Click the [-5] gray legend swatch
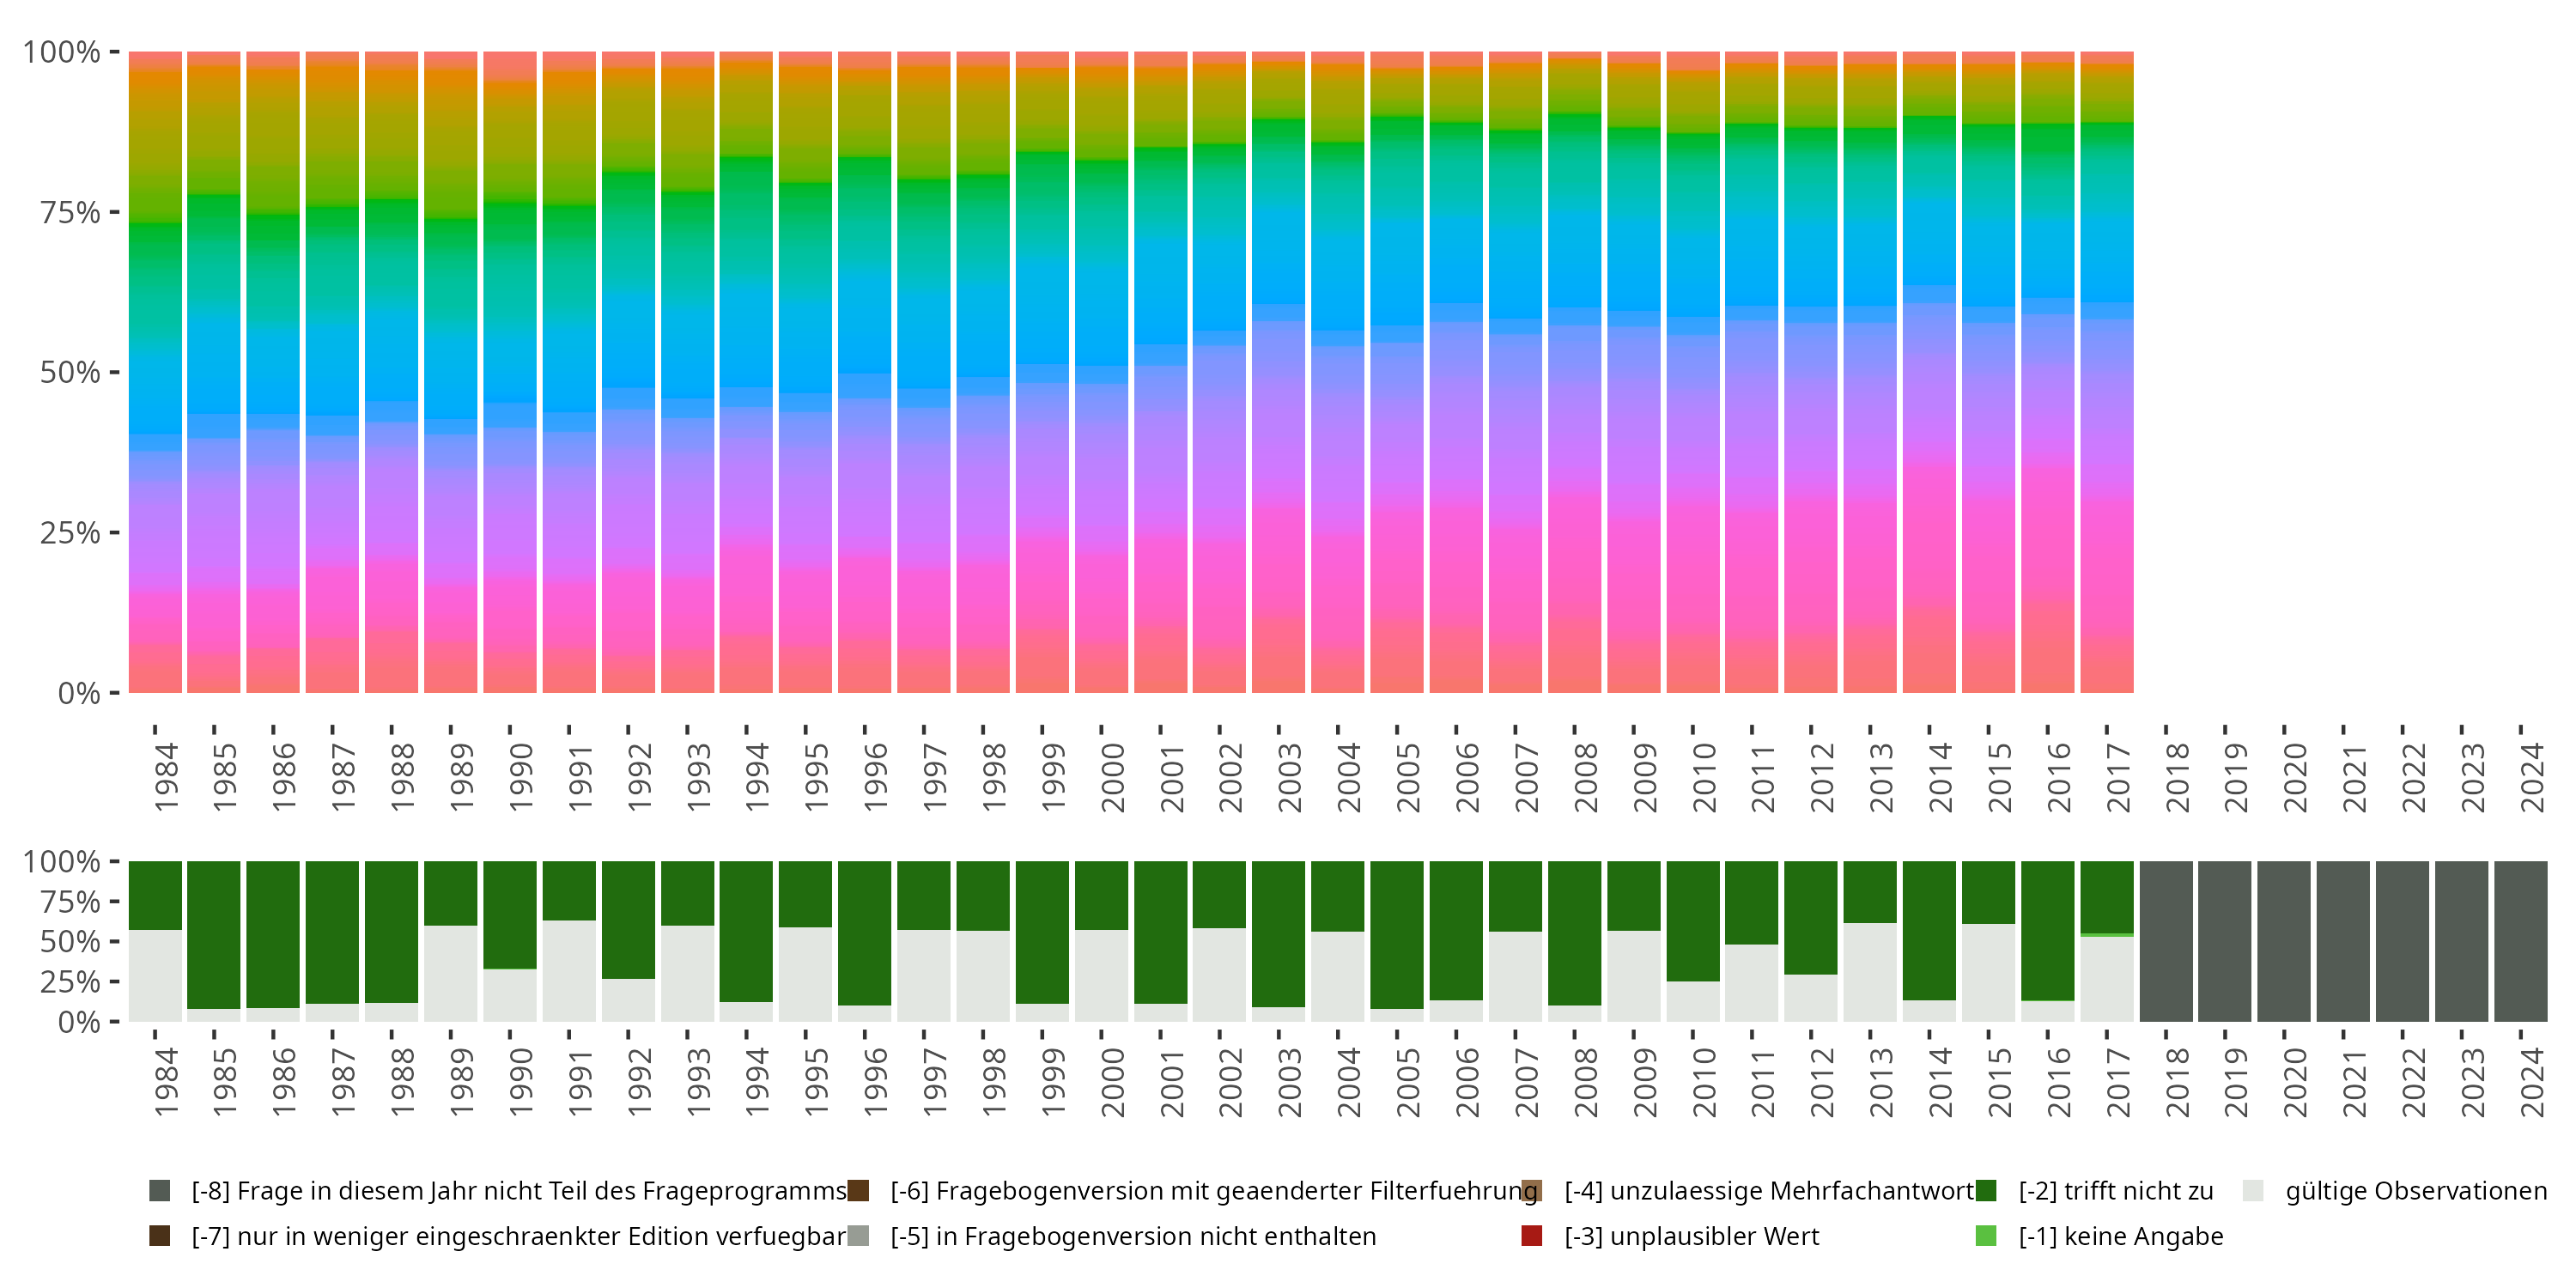Screen dimensions: 2576x1288 [858, 1235]
